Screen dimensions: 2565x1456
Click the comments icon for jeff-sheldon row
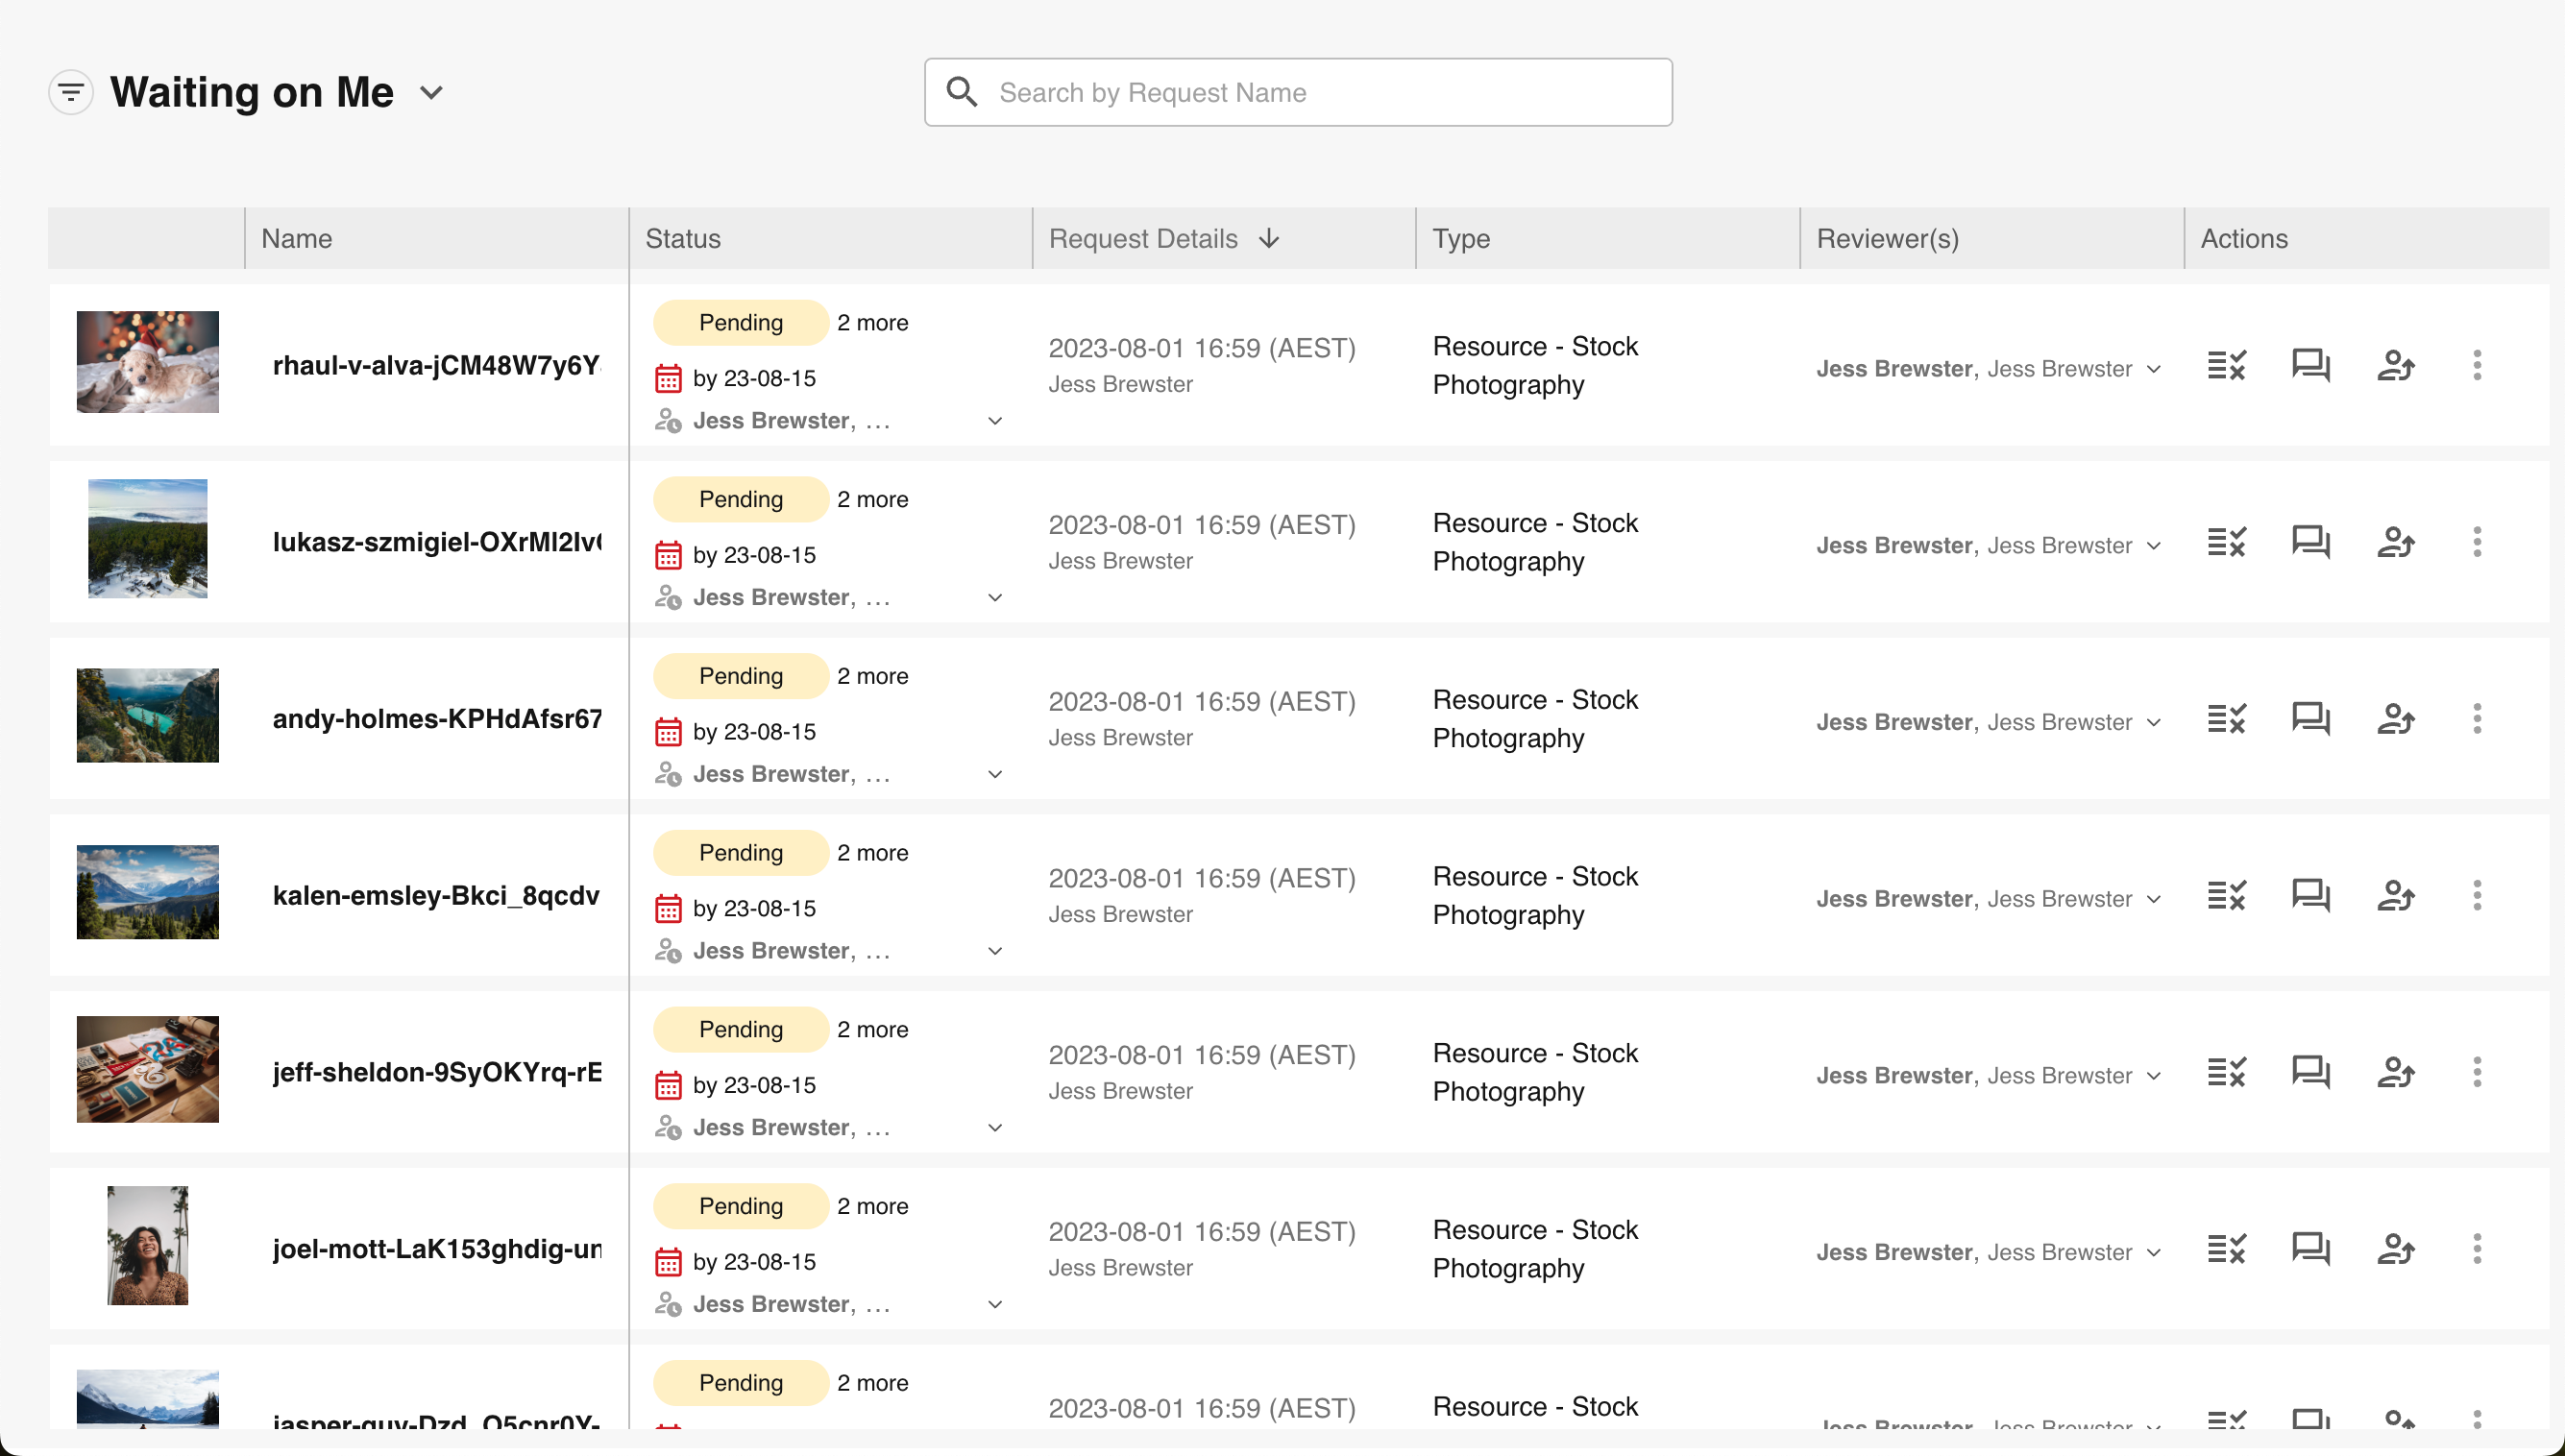tap(2310, 1072)
